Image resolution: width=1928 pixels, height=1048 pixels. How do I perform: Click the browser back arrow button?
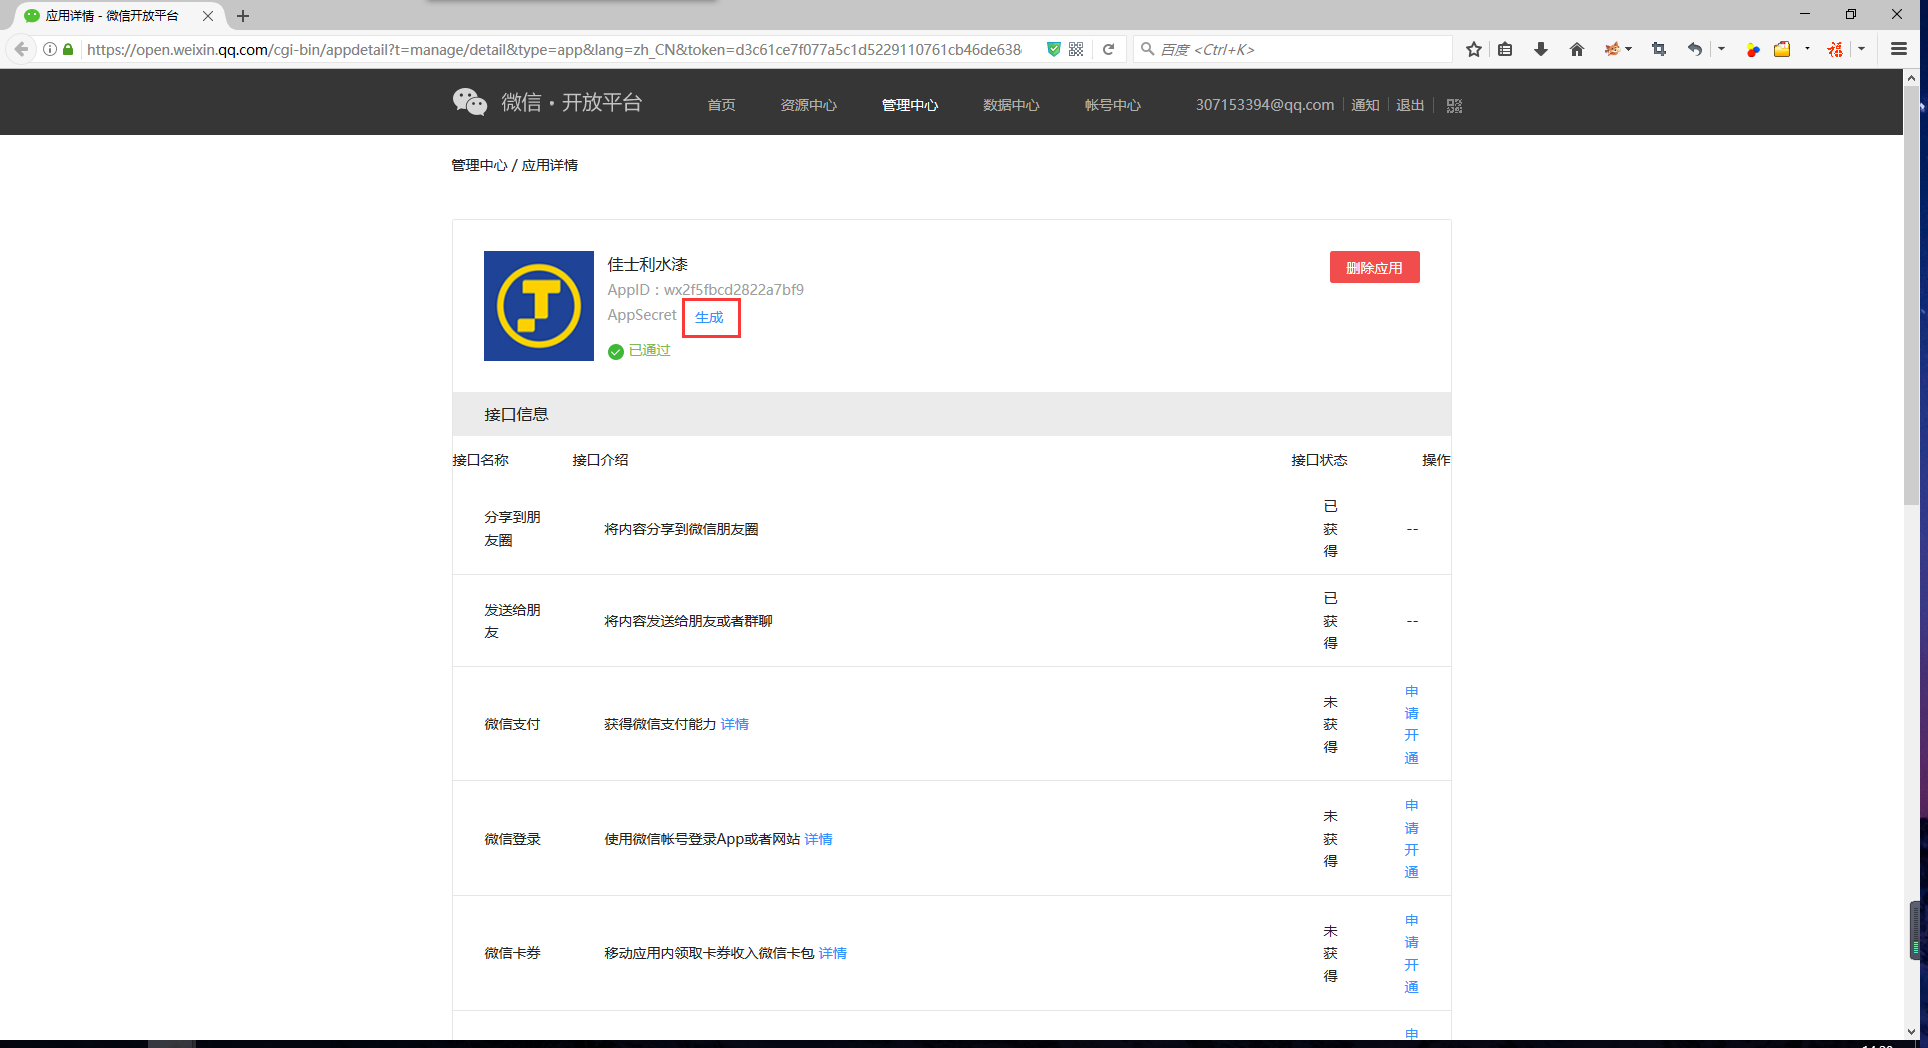coord(21,49)
